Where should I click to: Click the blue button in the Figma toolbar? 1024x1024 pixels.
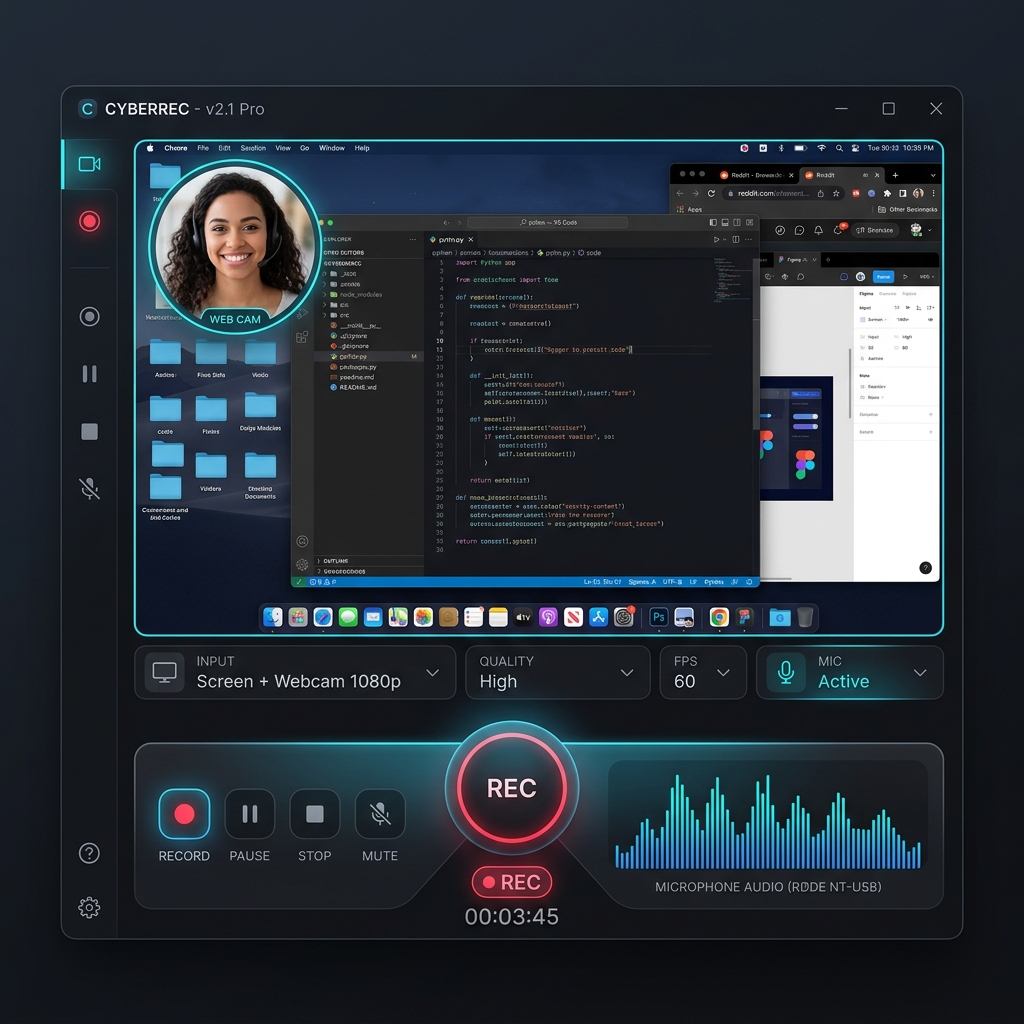tap(883, 277)
